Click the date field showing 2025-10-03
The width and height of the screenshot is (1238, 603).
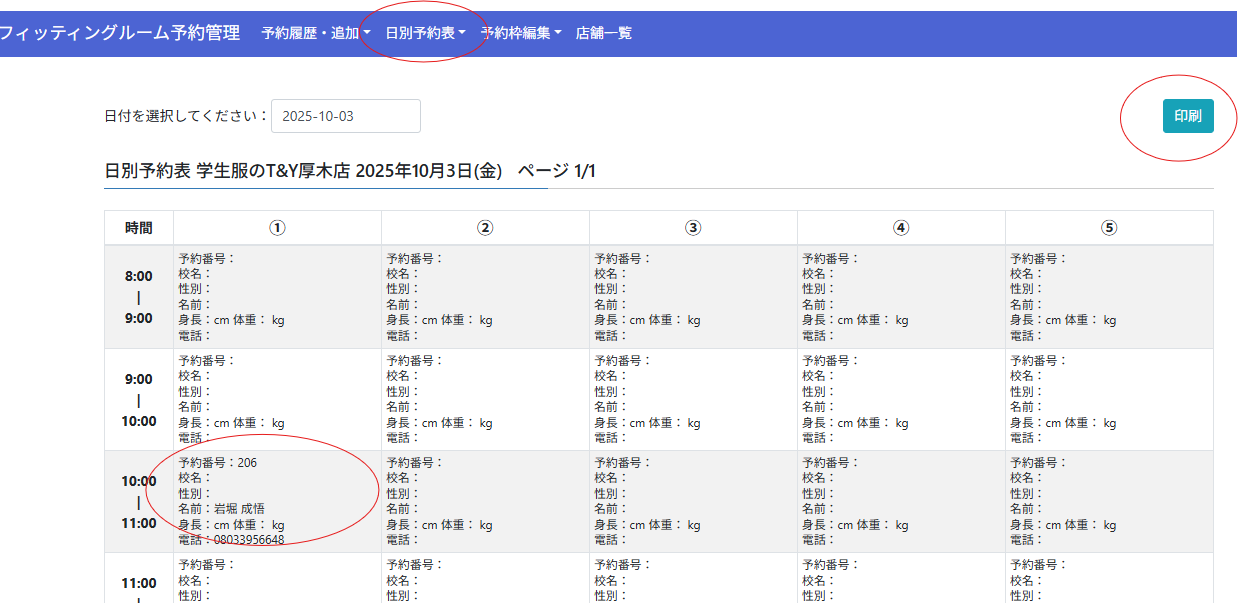345,116
